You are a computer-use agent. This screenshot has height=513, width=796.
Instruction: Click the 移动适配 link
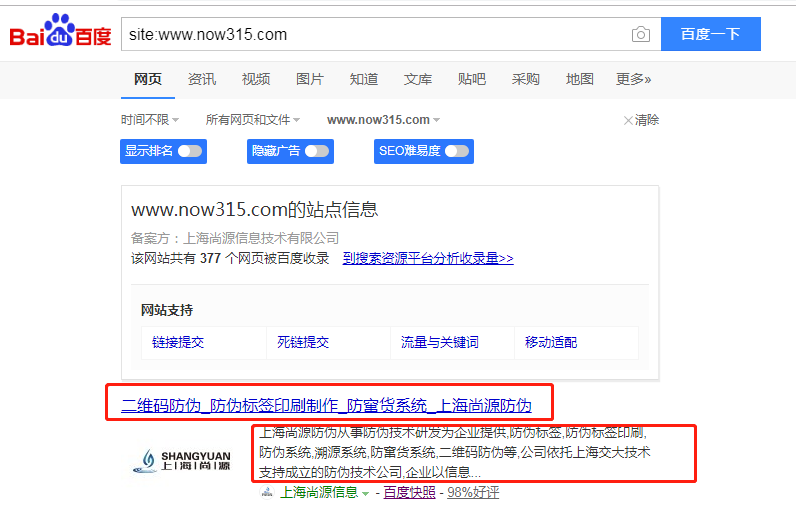551,343
